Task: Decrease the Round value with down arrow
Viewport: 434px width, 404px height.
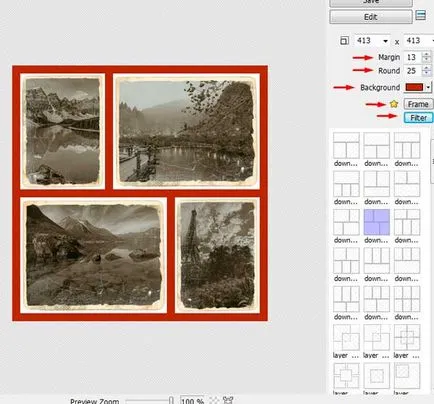Action: pyautogui.click(x=426, y=73)
